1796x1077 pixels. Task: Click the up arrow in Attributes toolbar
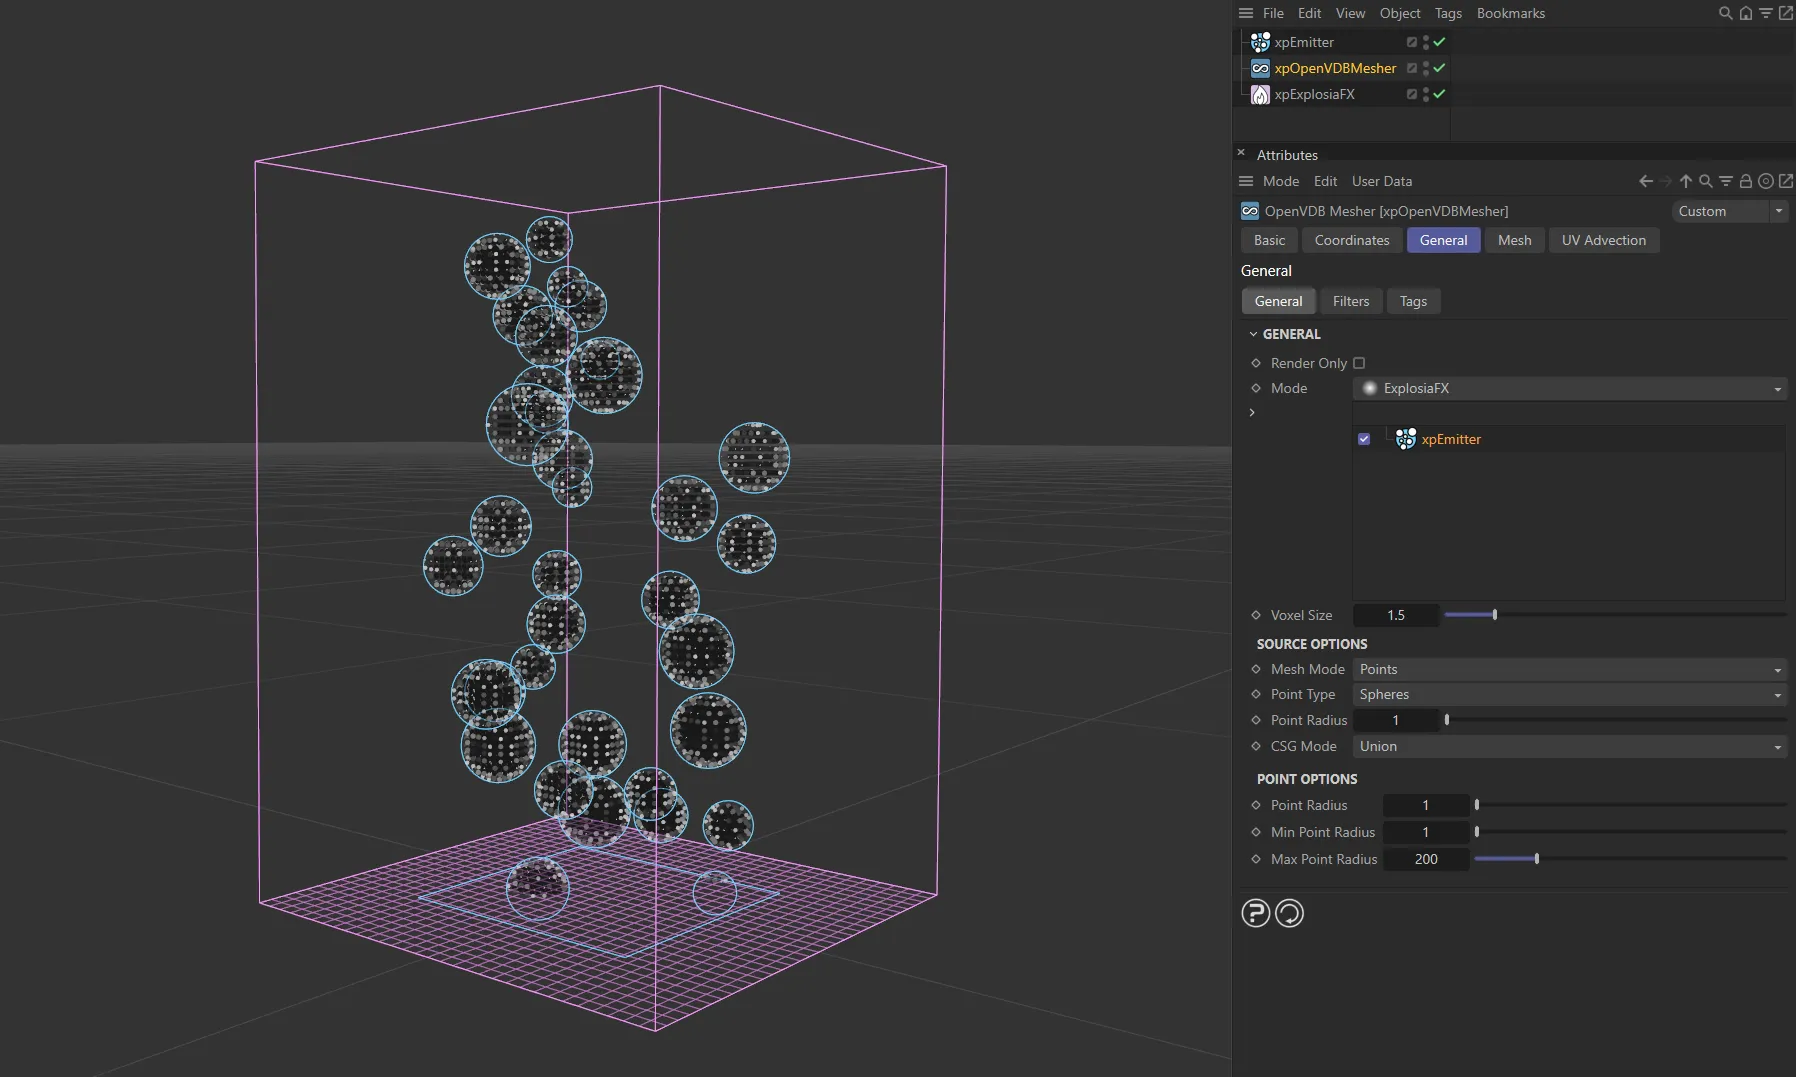click(1686, 181)
